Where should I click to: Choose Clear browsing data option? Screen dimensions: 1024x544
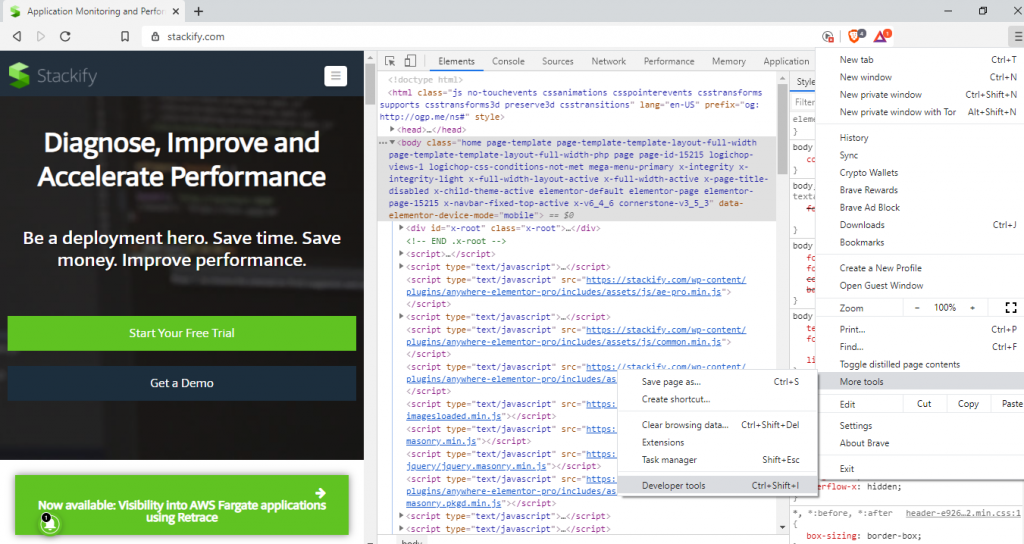click(x=717, y=424)
